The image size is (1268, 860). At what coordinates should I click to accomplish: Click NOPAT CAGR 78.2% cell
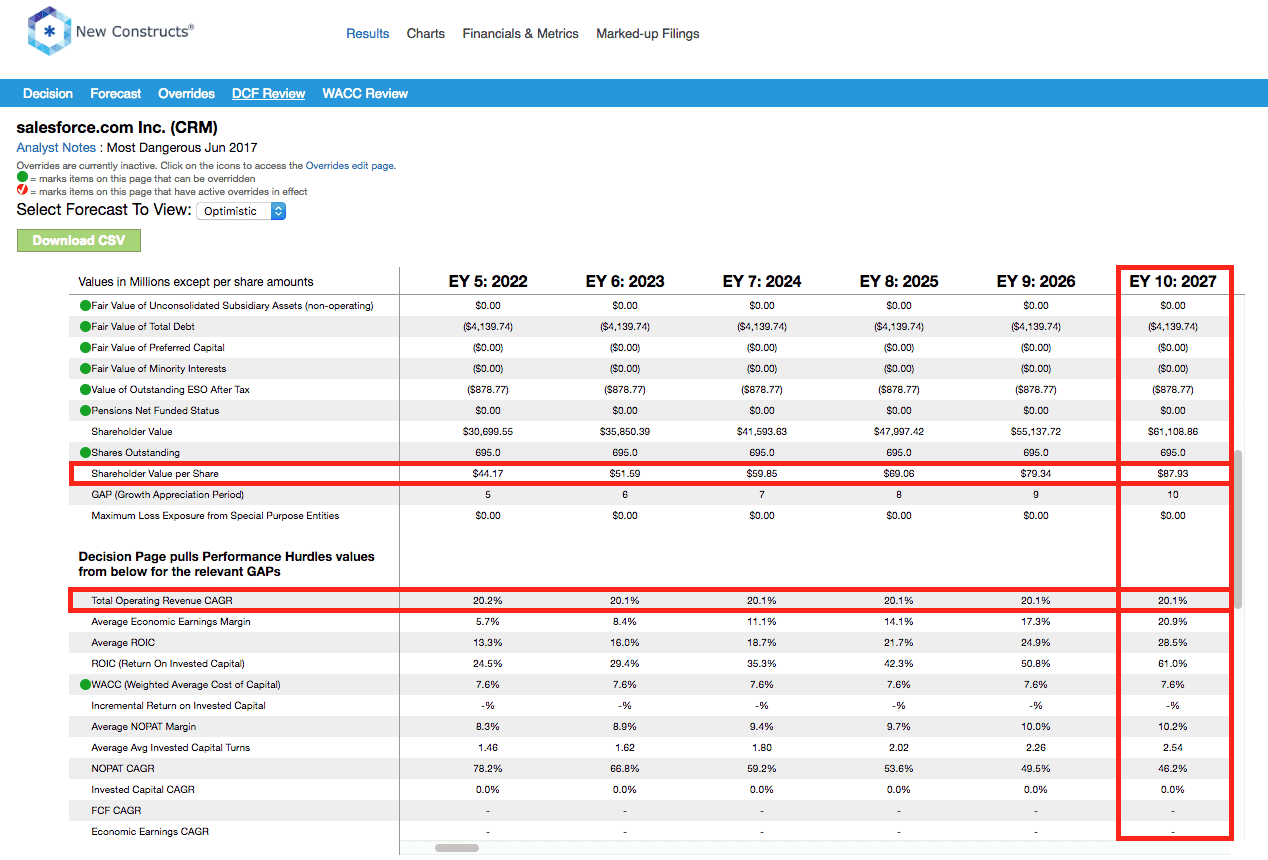488,768
